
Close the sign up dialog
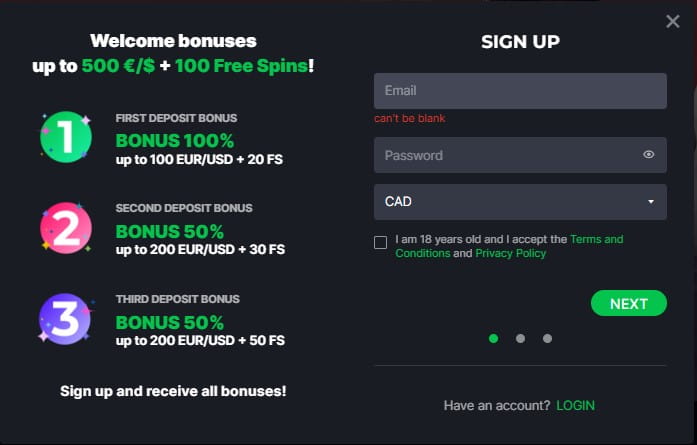click(x=673, y=22)
